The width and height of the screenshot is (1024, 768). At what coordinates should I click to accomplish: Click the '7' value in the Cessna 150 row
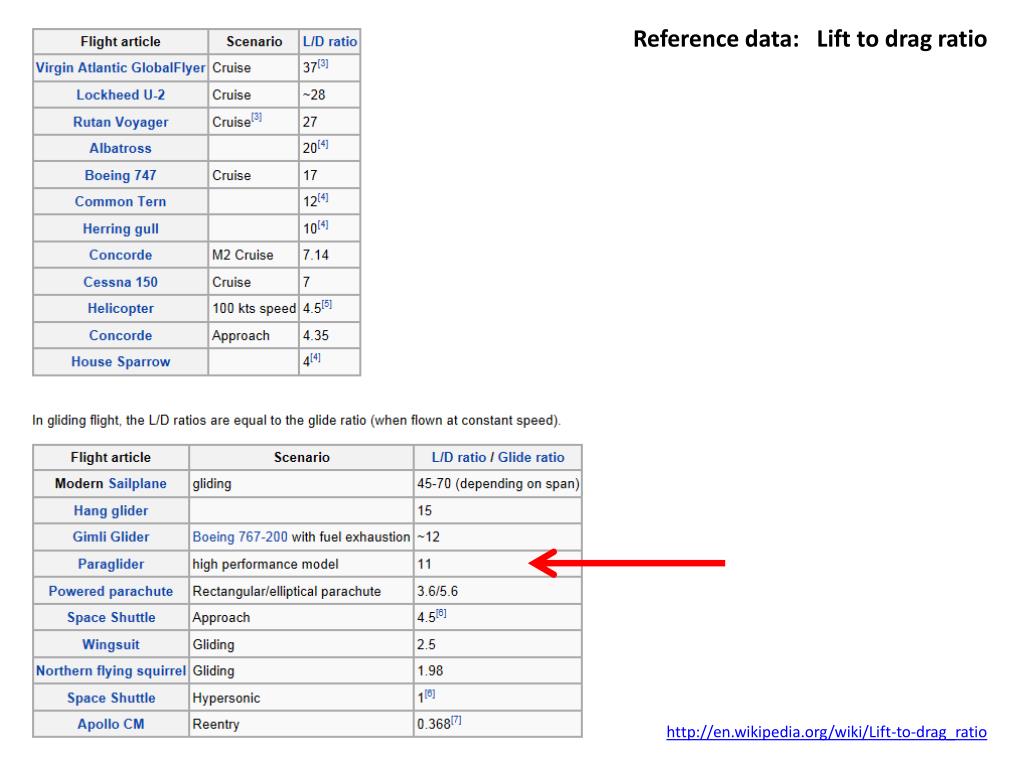pos(306,282)
